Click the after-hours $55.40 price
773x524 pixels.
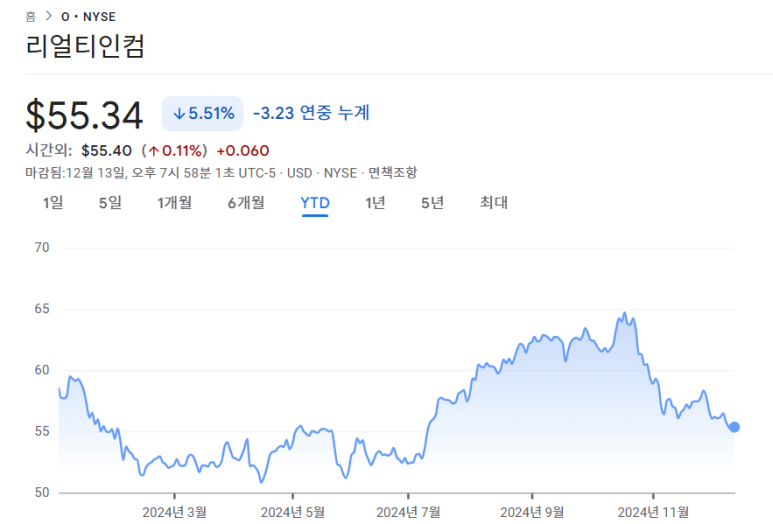coord(106,151)
